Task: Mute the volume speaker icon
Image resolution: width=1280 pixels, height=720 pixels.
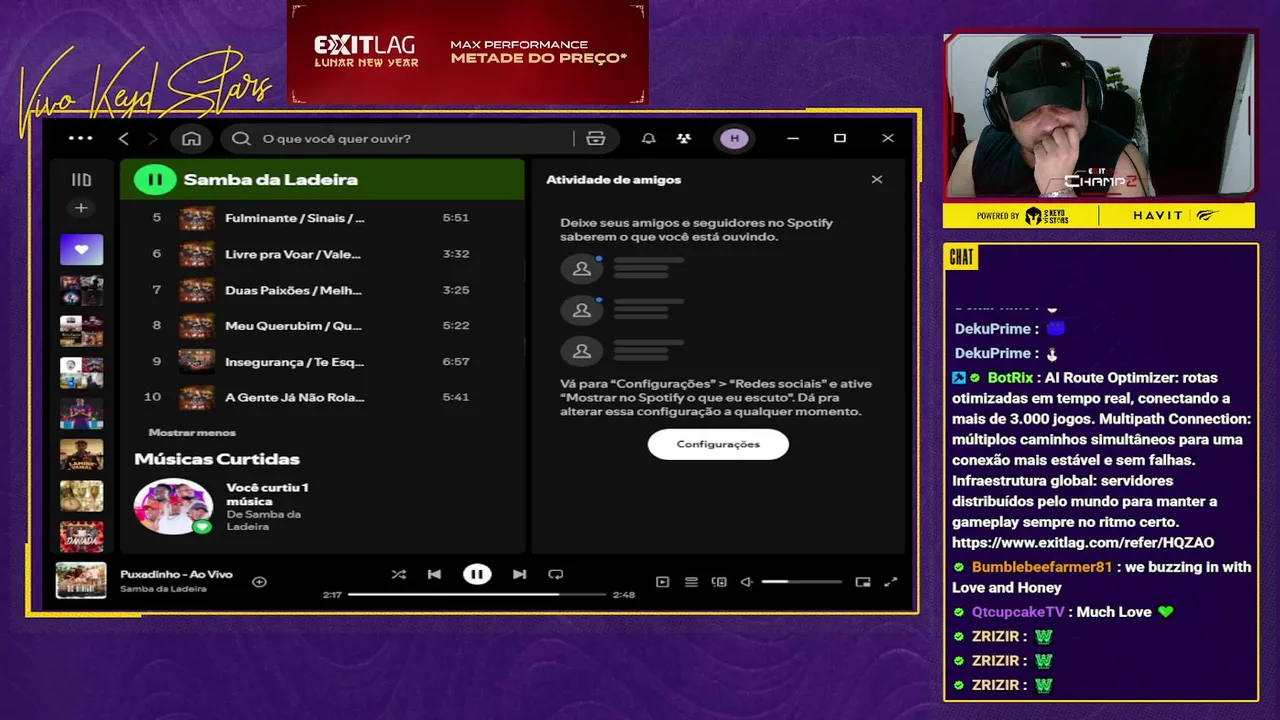Action: tap(746, 582)
